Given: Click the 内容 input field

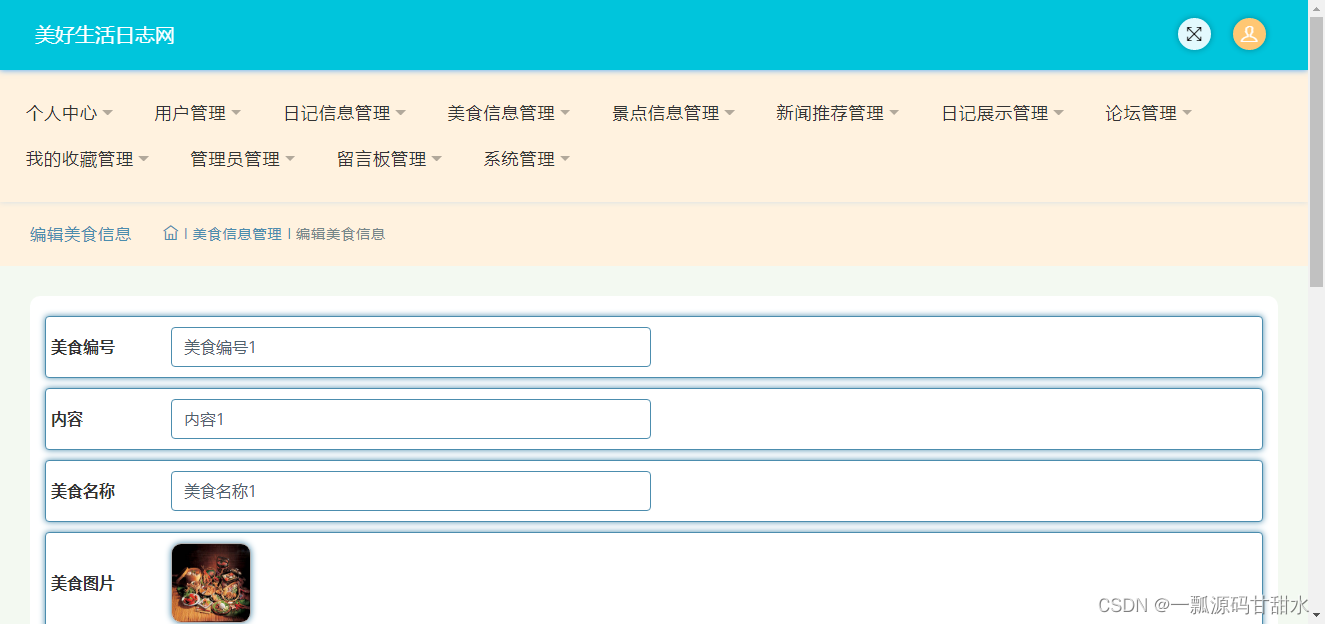Looking at the screenshot, I should pos(410,419).
